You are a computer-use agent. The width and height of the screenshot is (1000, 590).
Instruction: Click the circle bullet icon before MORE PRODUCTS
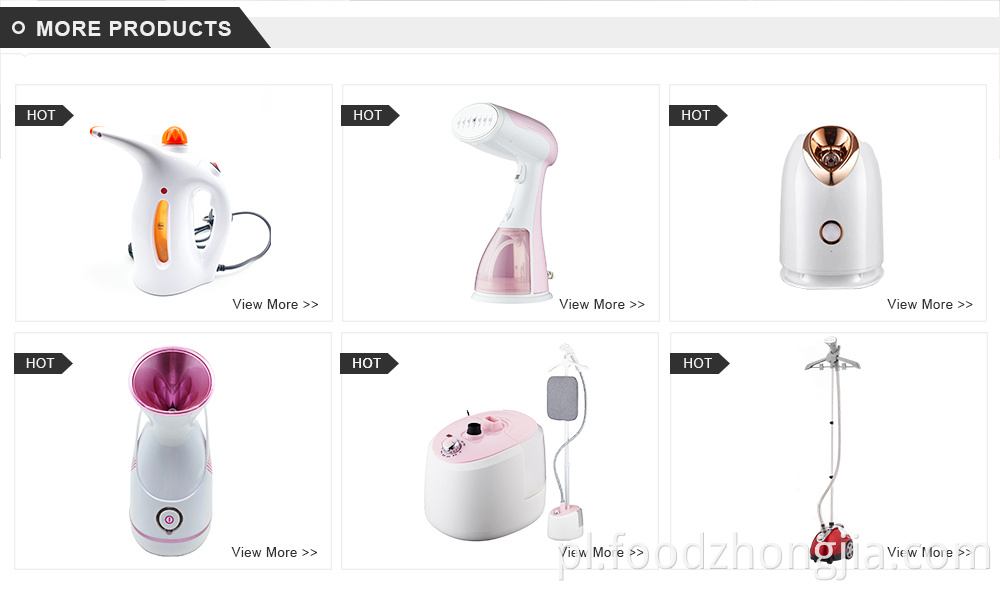[18, 28]
